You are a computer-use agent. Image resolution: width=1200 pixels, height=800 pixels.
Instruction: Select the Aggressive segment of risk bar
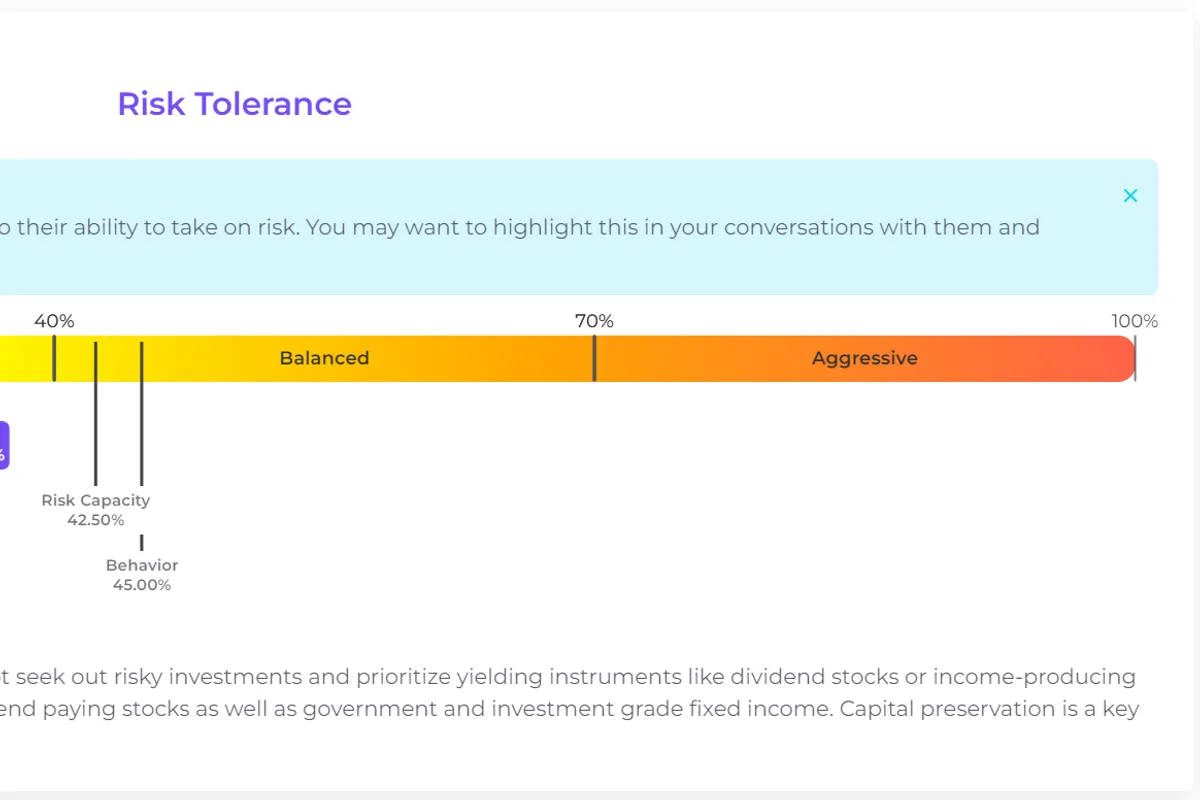pyautogui.click(x=864, y=358)
